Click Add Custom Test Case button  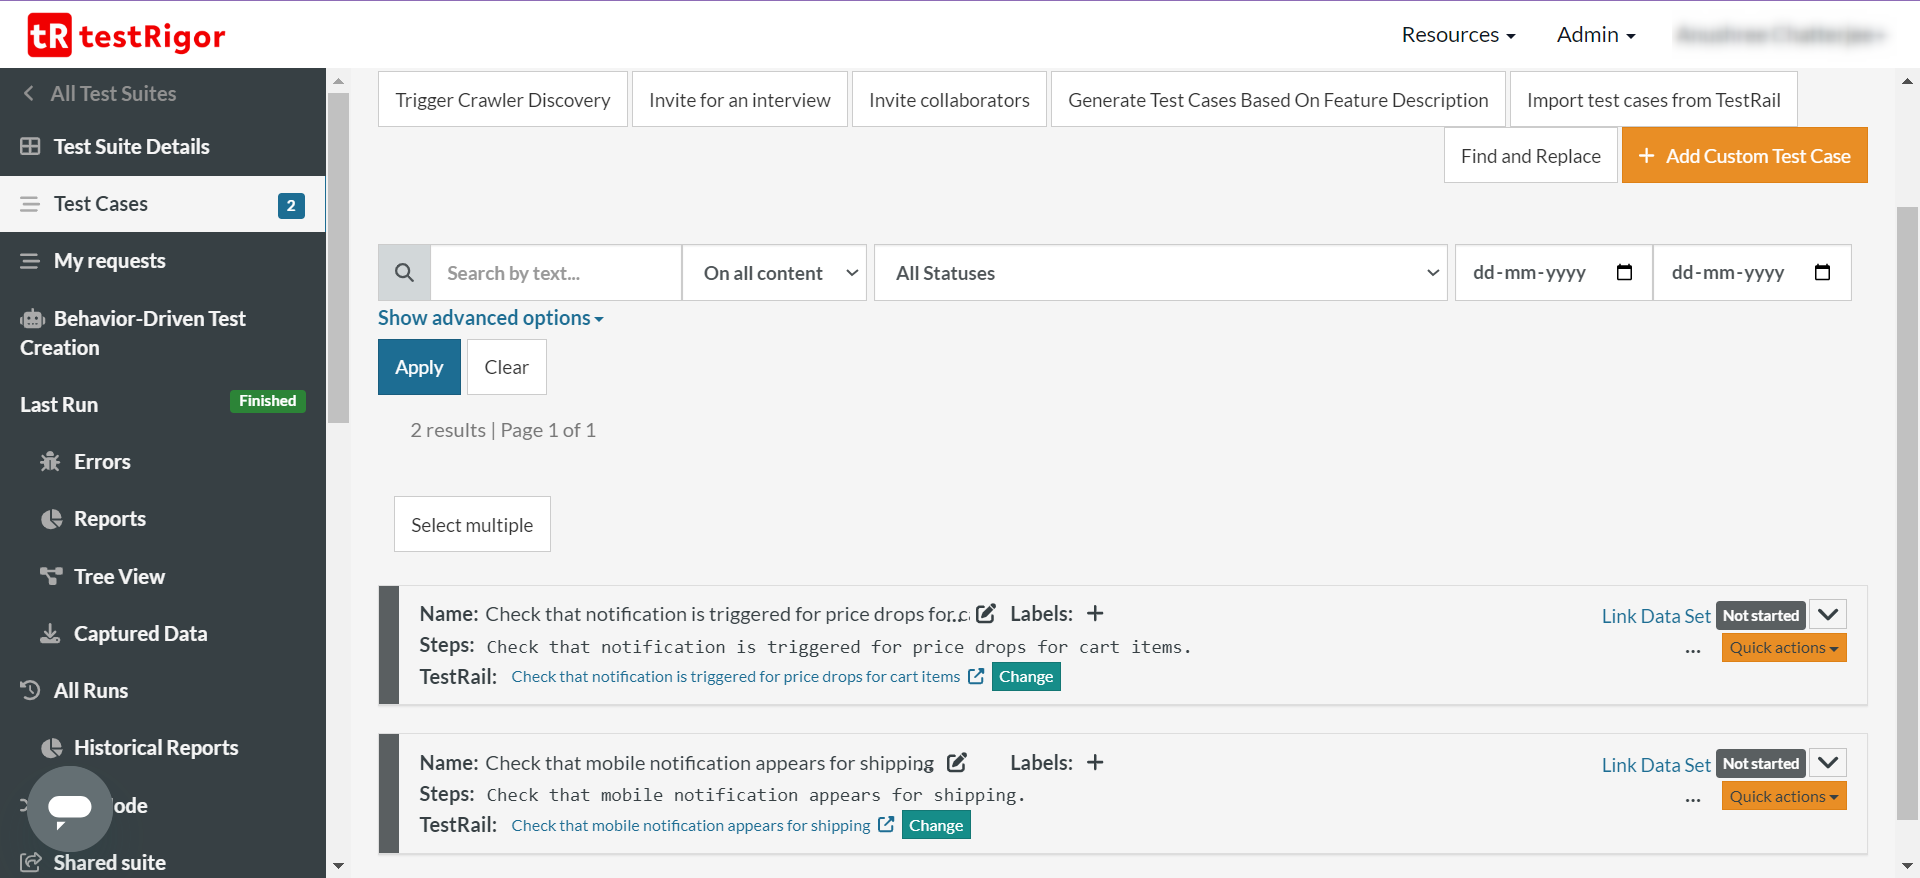(x=1744, y=156)
